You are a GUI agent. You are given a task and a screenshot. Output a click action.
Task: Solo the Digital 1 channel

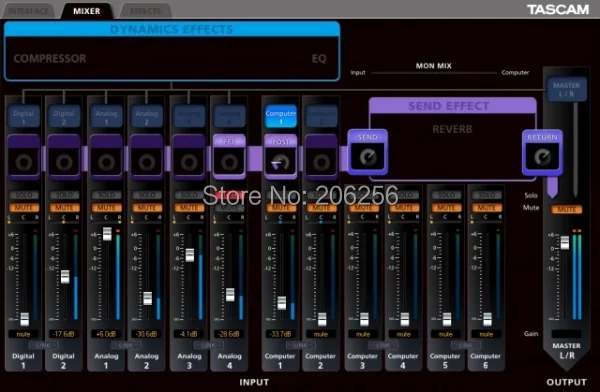tap(23, 195)
